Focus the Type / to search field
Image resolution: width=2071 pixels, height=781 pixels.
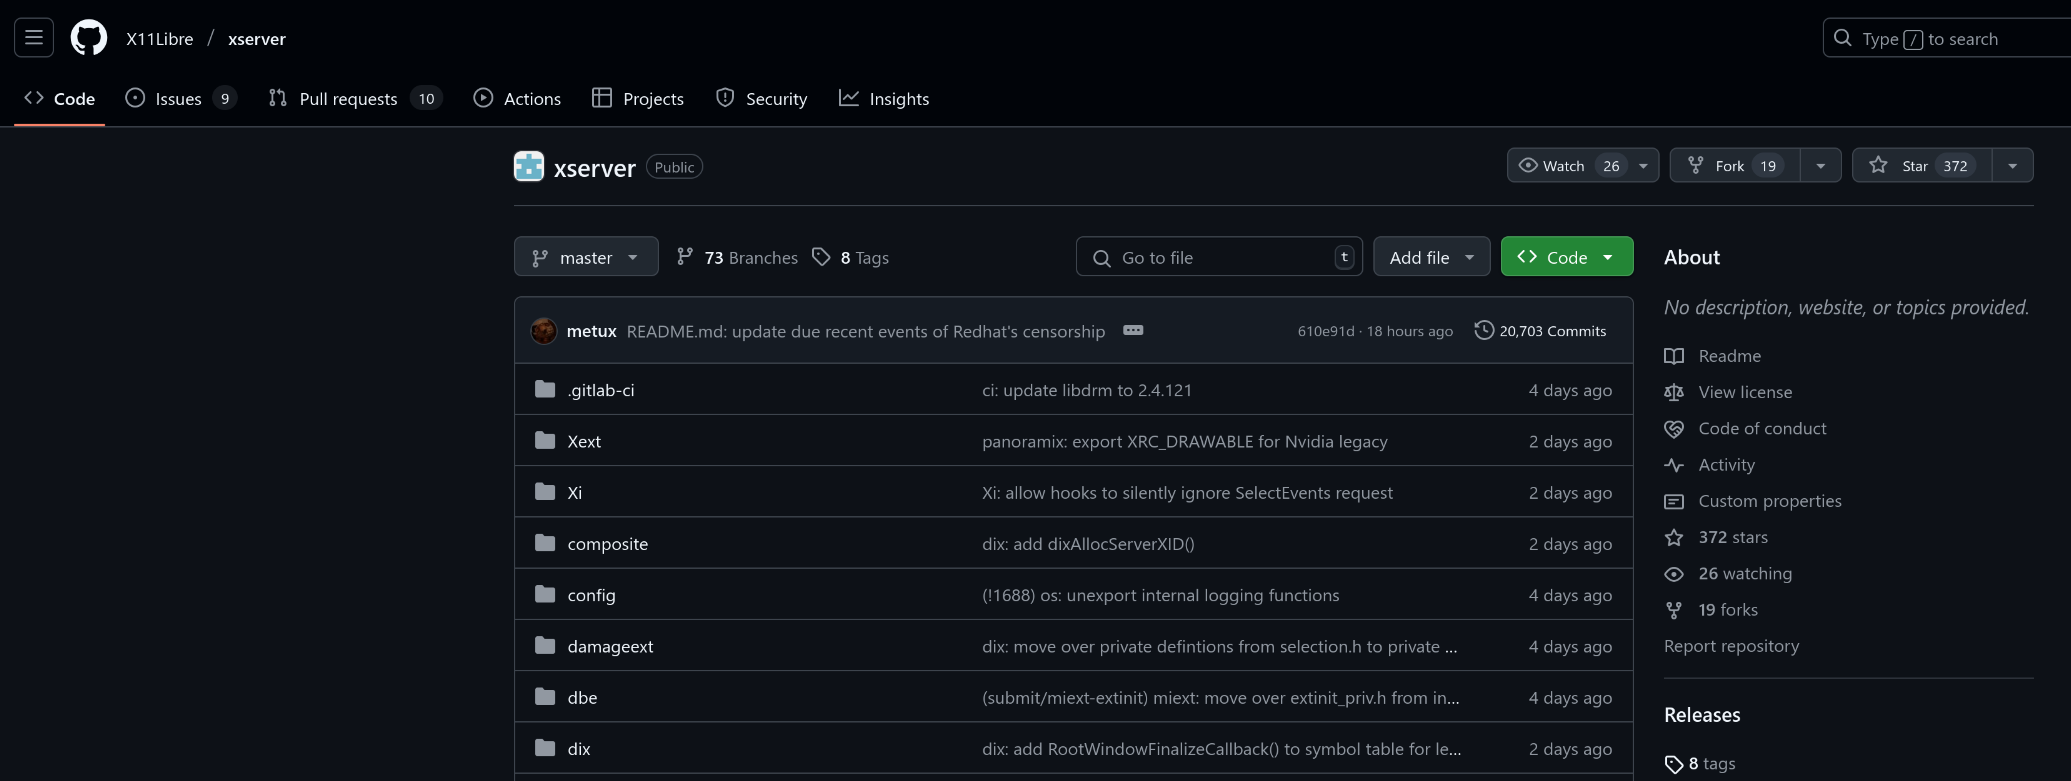[1946, 38]
